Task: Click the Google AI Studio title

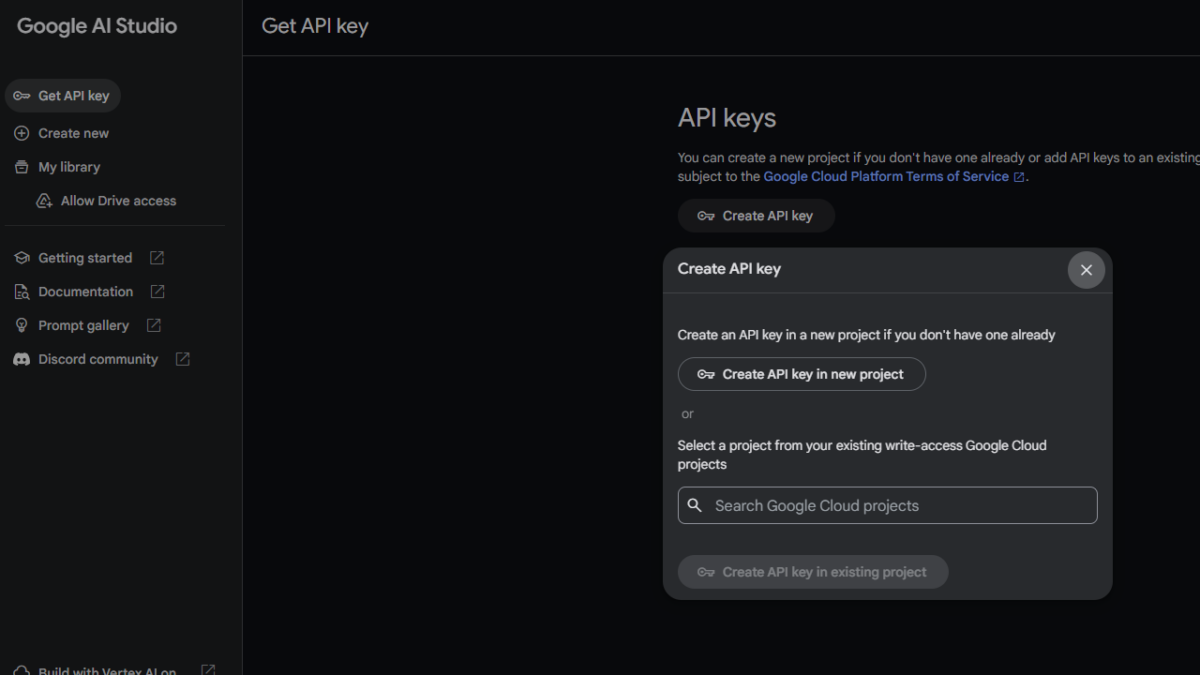Action: [95, 26]
